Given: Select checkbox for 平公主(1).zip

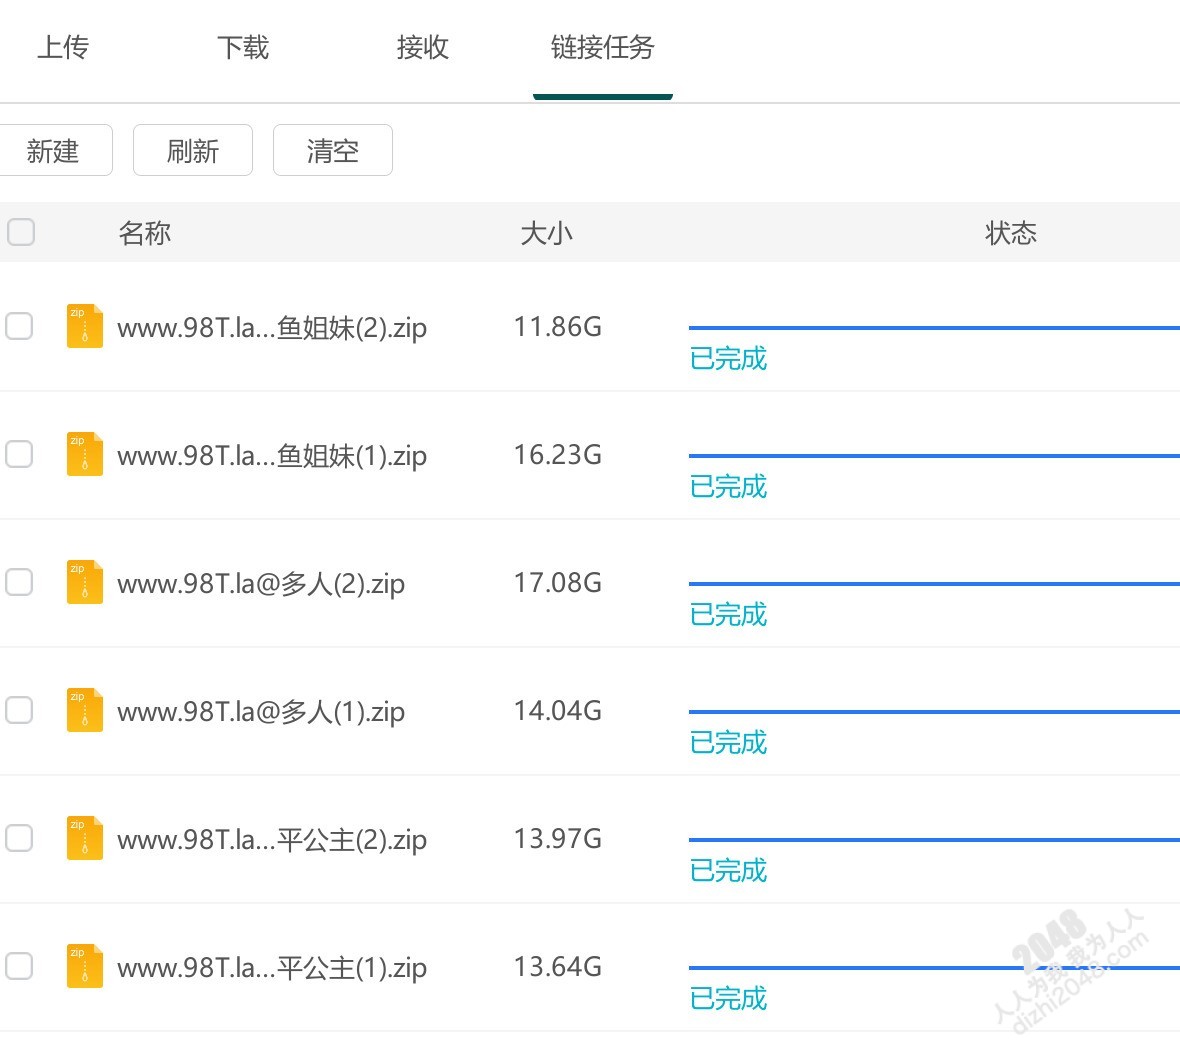Looking at the screenshot, I should click(x=20, y=966).
